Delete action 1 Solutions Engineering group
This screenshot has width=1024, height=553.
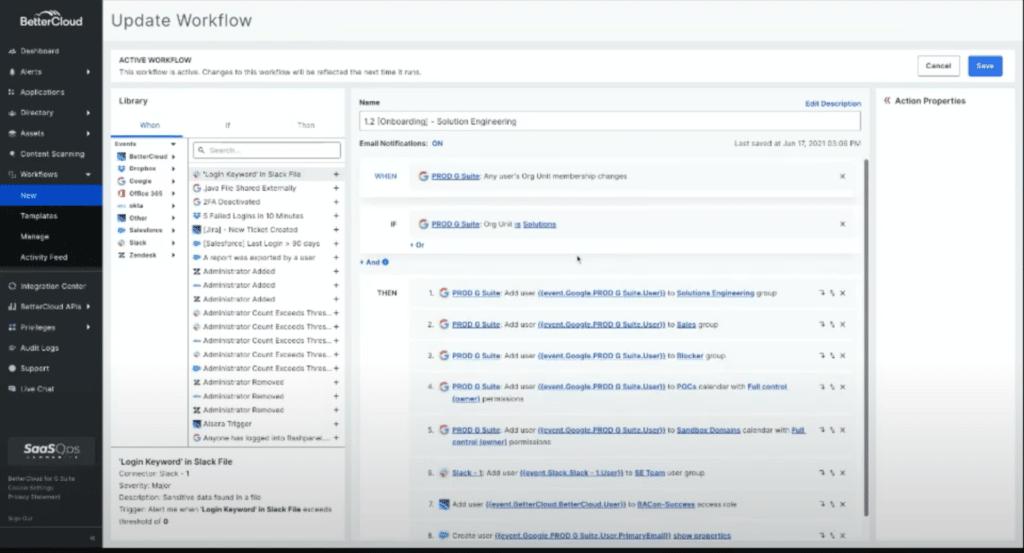click(x=842, y=293)
